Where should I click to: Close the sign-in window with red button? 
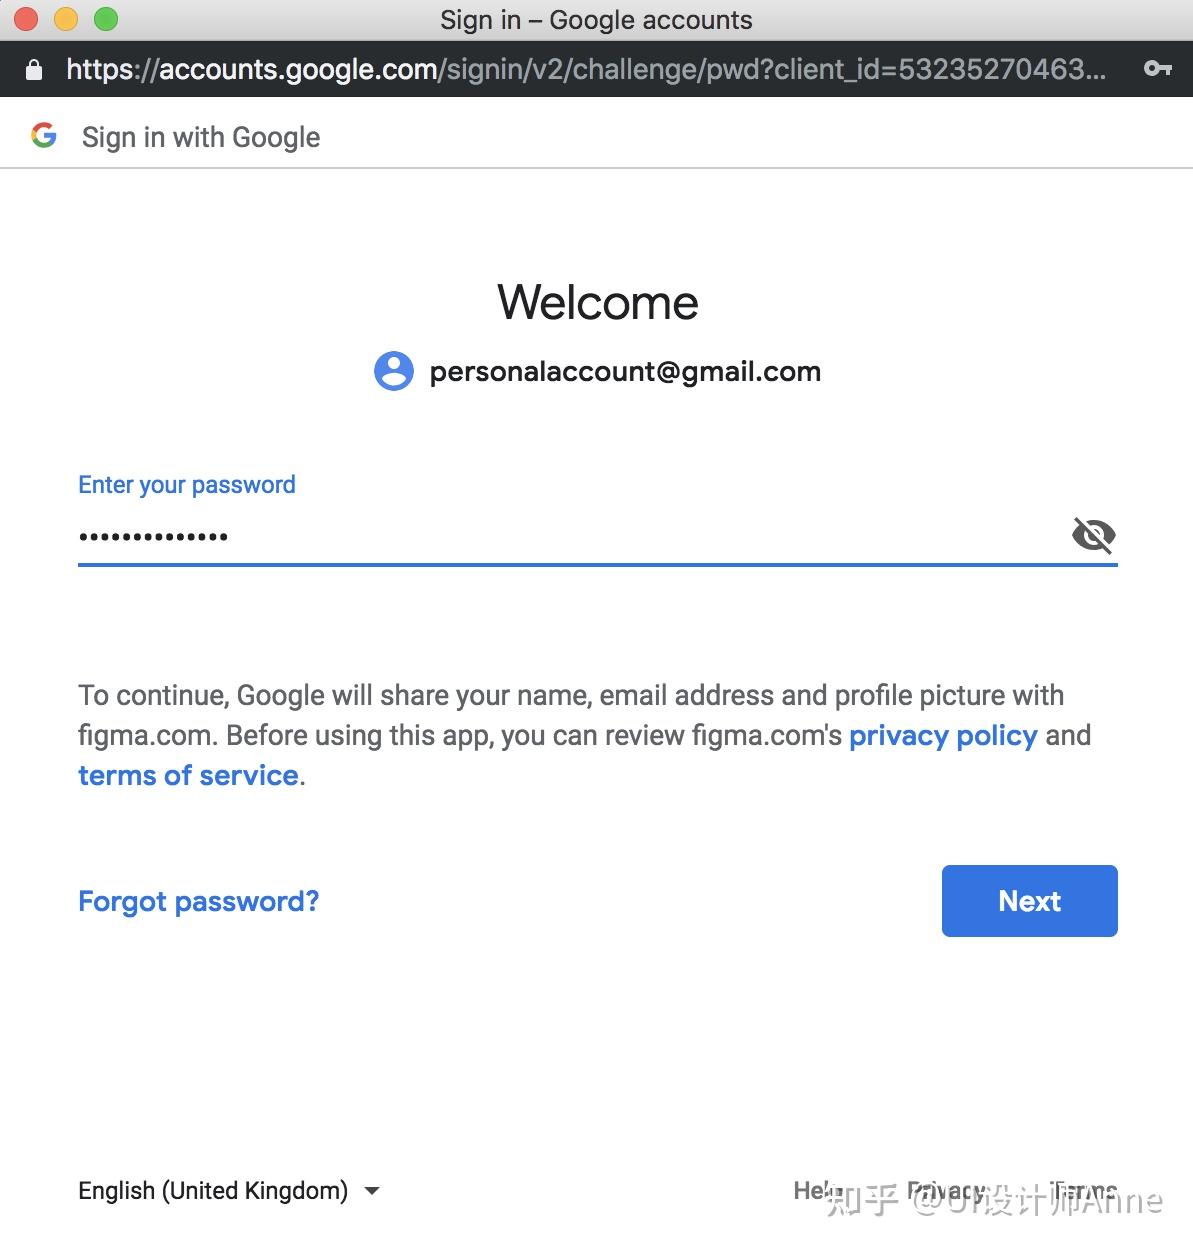tap(26, 19)
